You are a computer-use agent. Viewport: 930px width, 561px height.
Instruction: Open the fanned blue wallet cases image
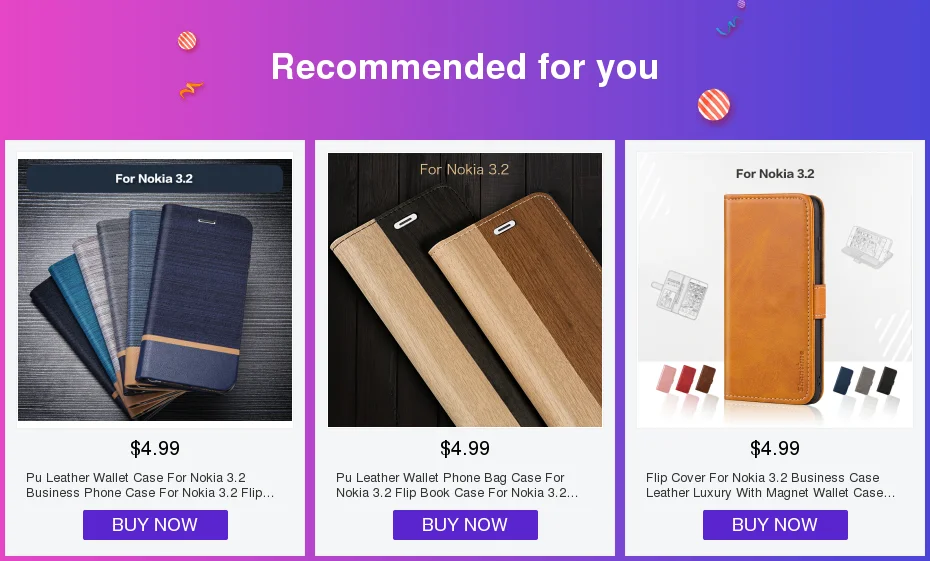pos(155,290)
